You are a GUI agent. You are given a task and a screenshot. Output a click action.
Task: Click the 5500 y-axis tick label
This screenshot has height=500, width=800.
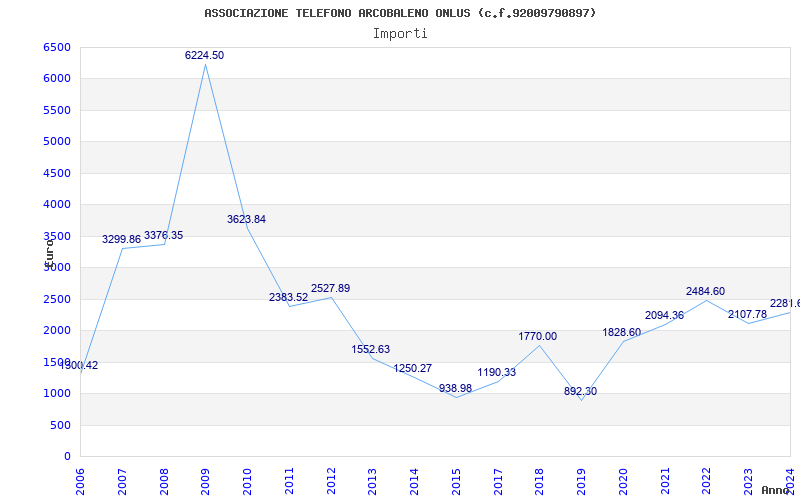[x=57, y=110]
